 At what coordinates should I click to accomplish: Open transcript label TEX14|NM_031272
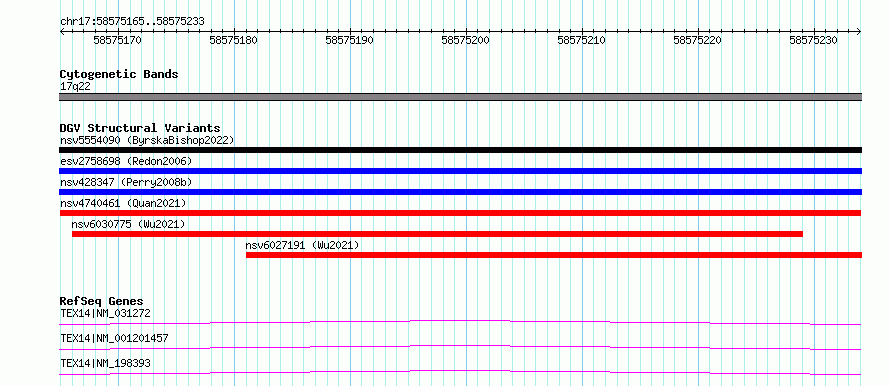[105, 313]
